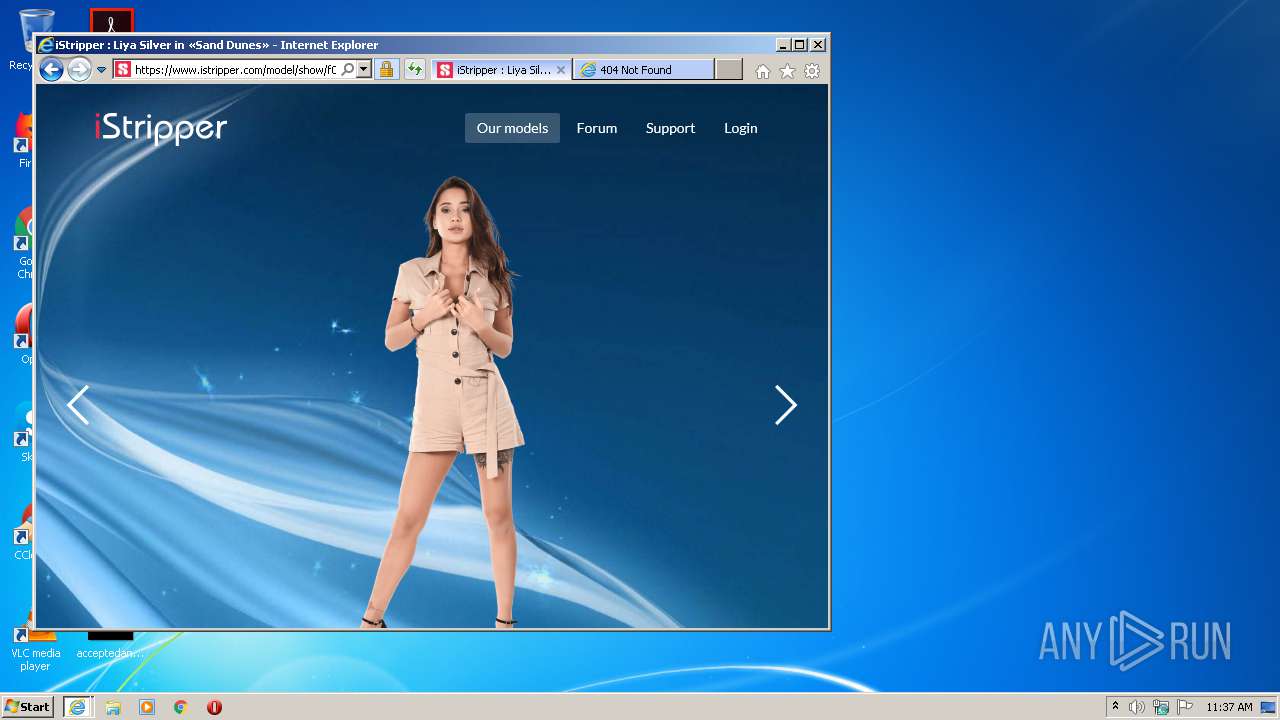1280x720 pixels.
Task: Click the search magnifier in address bar
Action: 348,70
